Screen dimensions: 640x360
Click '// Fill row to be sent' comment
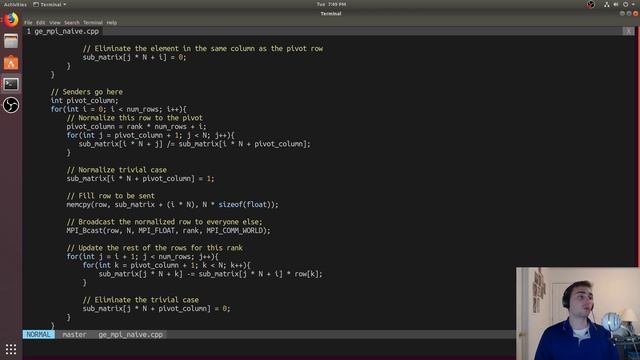click(111, 196)
